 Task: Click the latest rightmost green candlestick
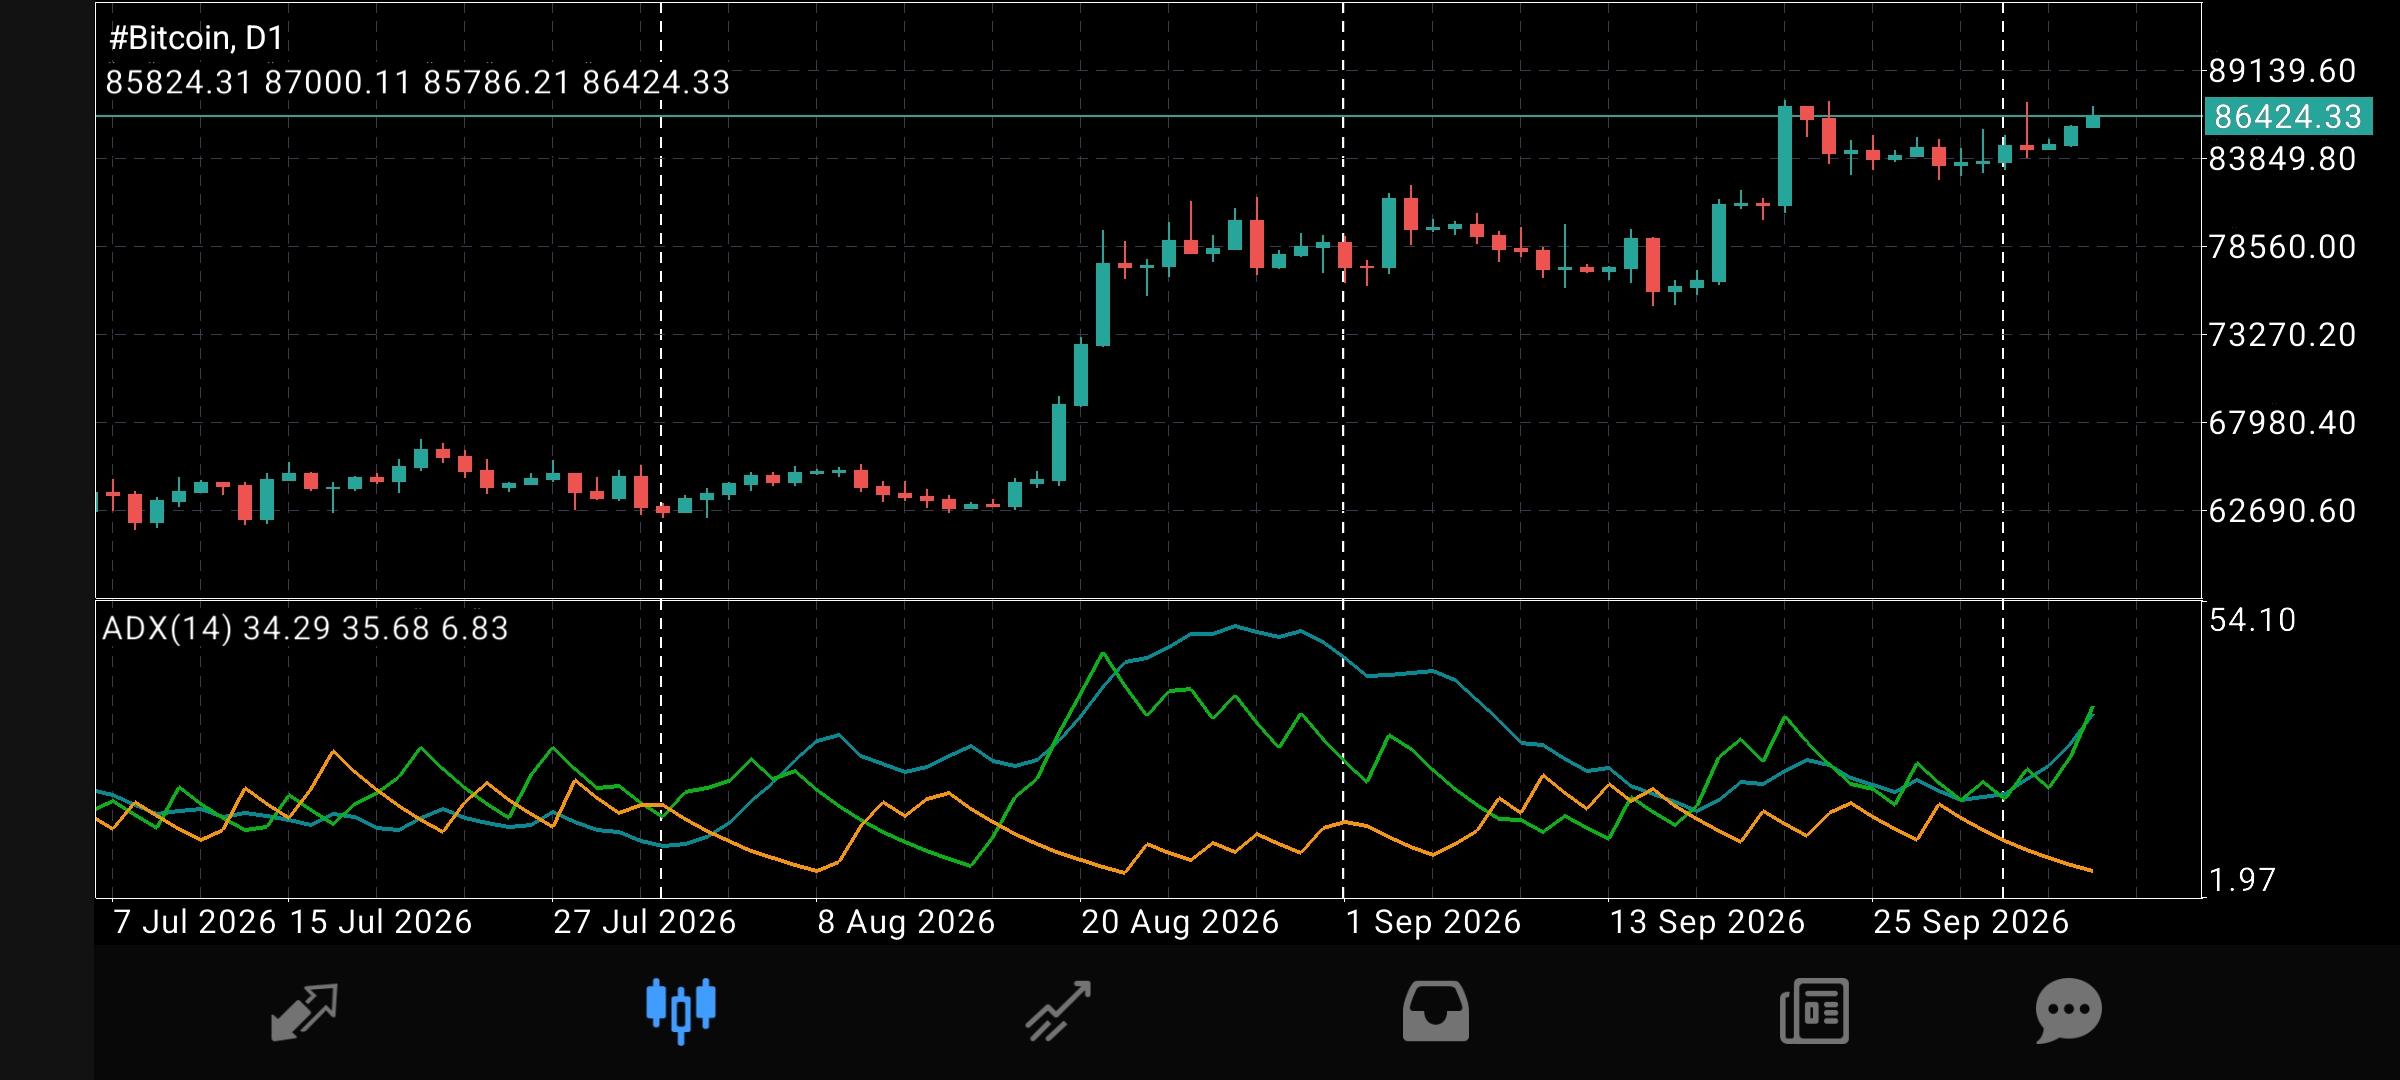point(2093,120)
